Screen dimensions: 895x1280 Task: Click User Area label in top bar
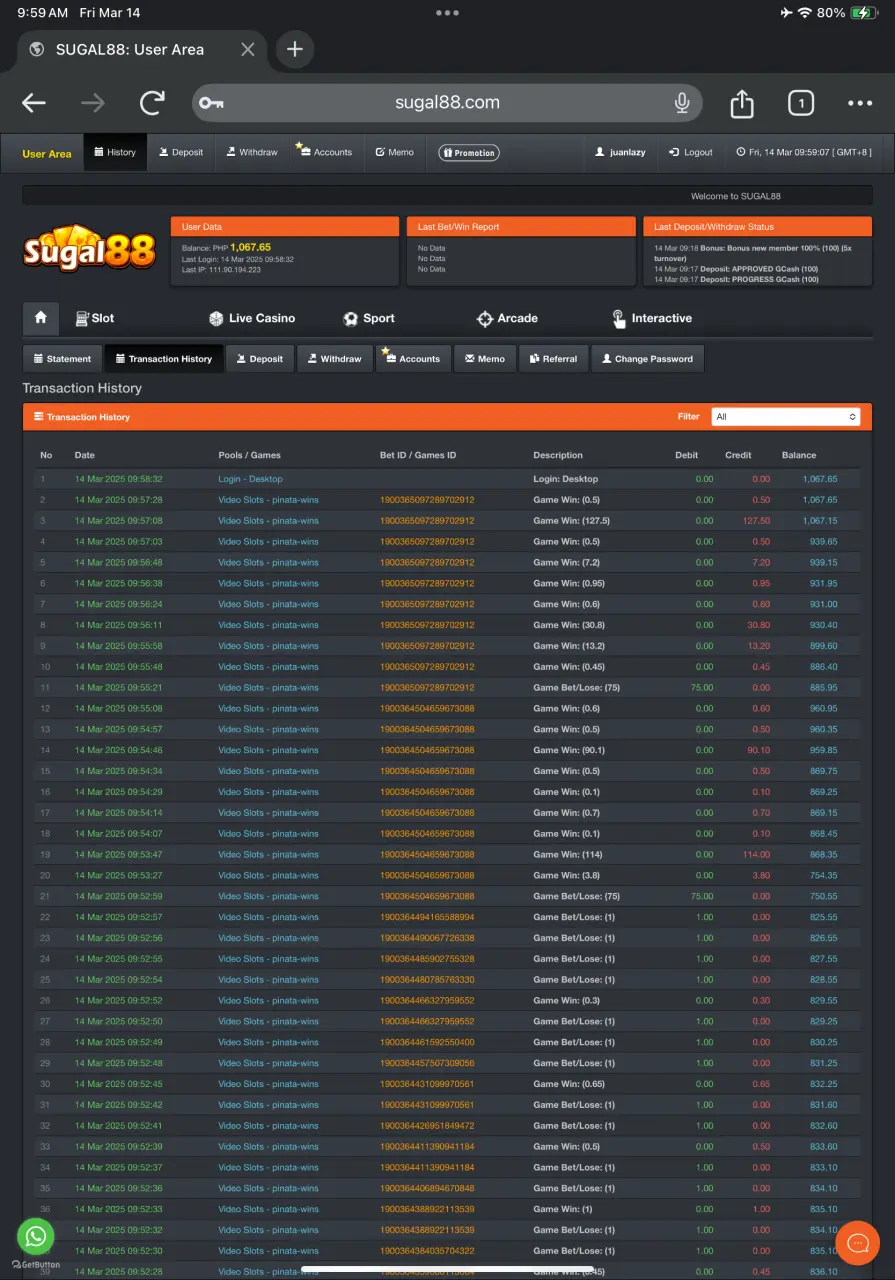coord(47,153)
